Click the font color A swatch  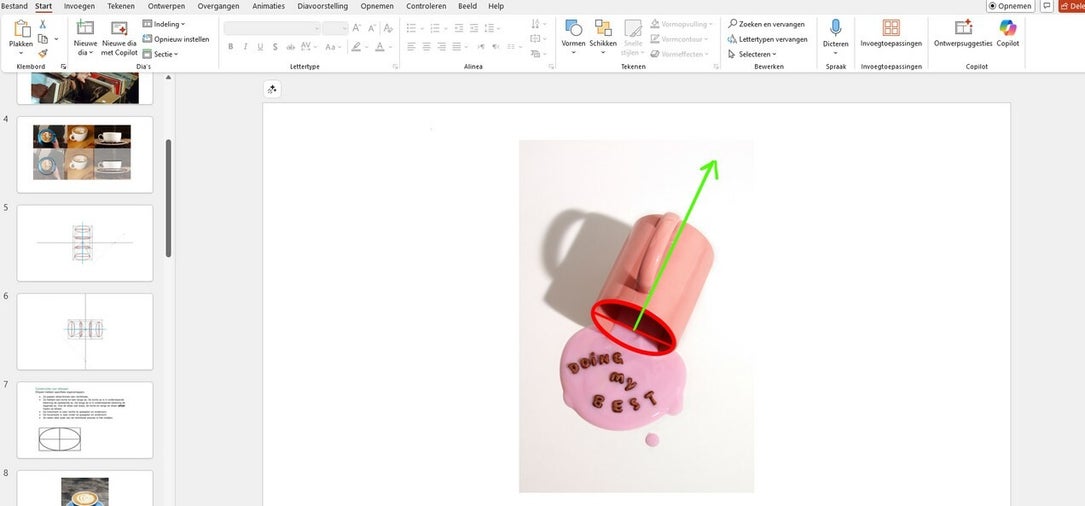click(382, 47)
